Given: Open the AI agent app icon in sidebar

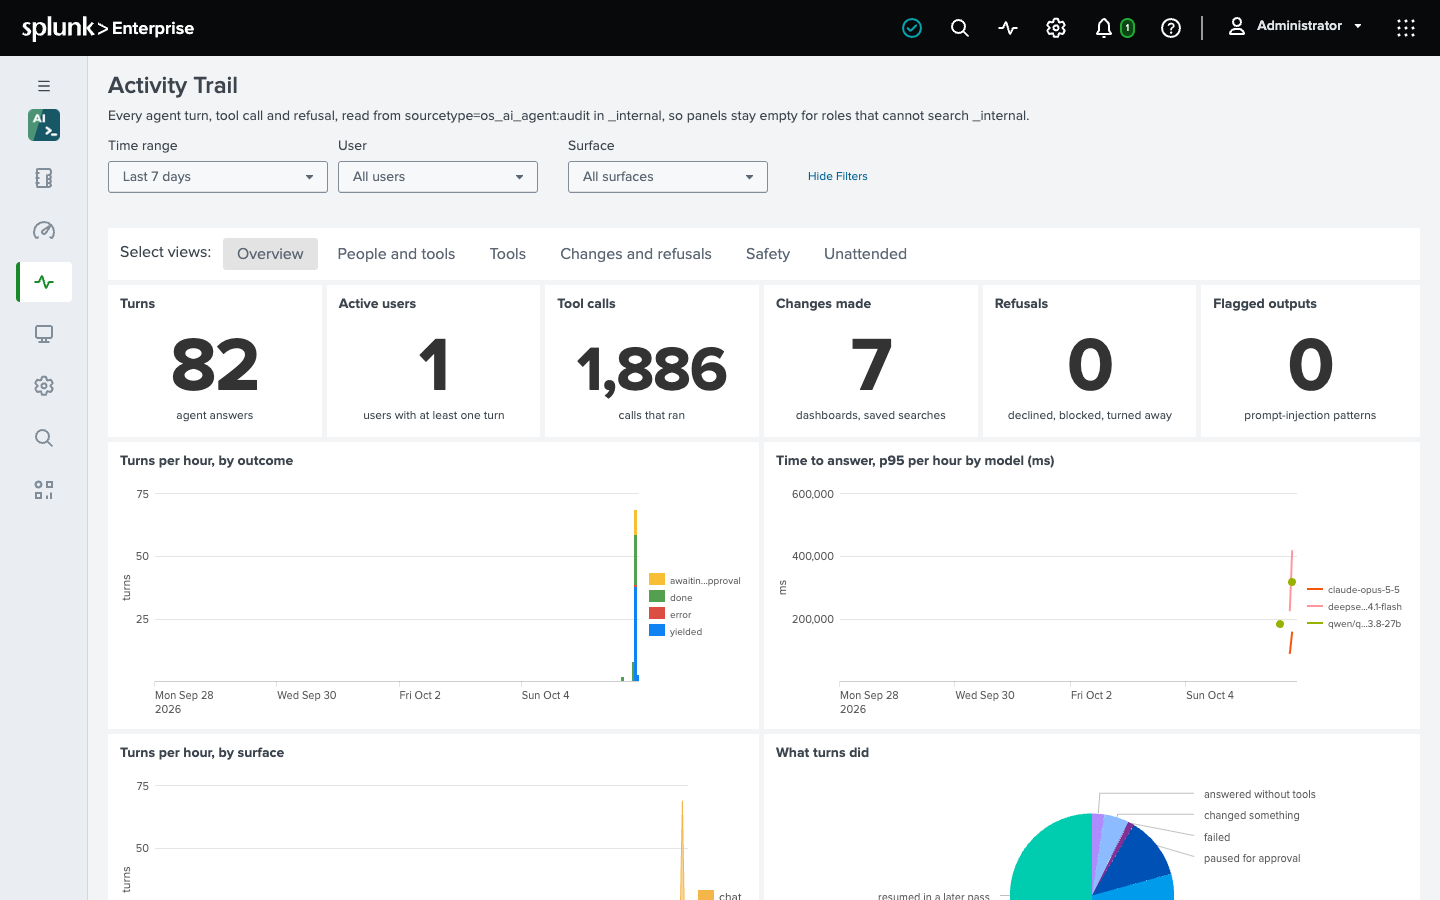Looking at the screenshot, I should click(44, 125).
